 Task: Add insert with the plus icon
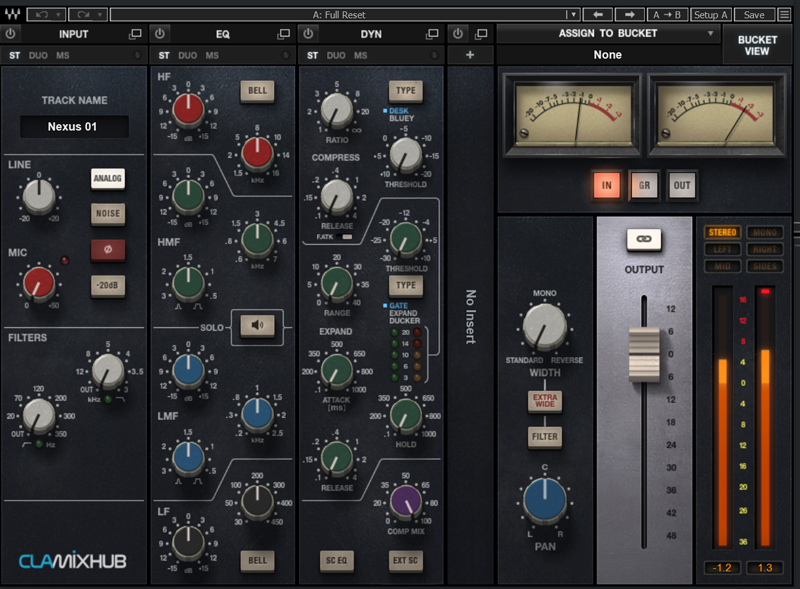[x=470, y=55]
